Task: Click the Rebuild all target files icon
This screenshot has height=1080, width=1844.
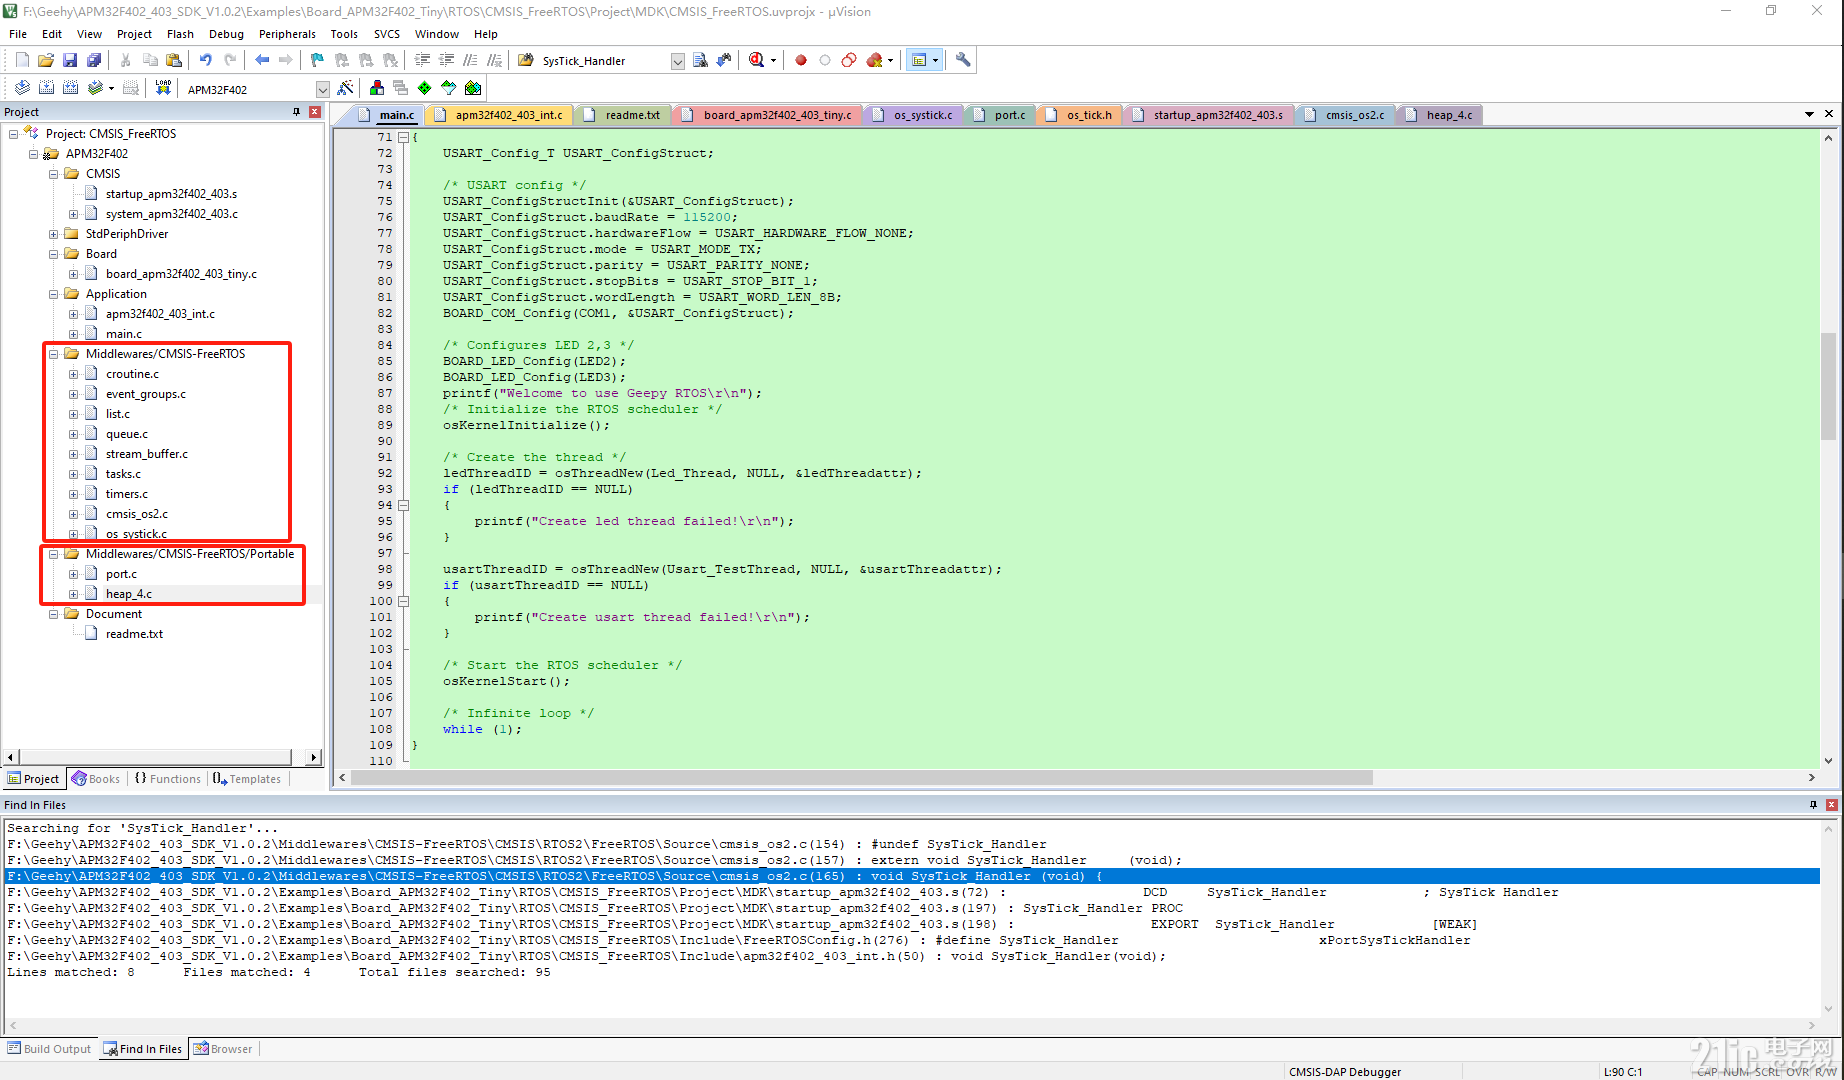Action: (x=70, y=88)
